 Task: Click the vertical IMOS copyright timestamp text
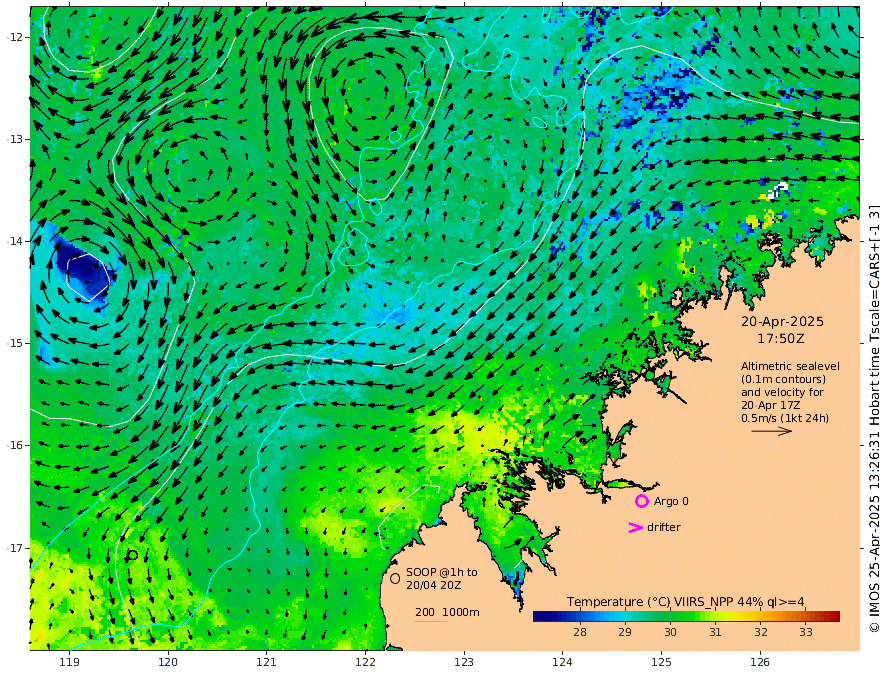[x=873, y=419]
